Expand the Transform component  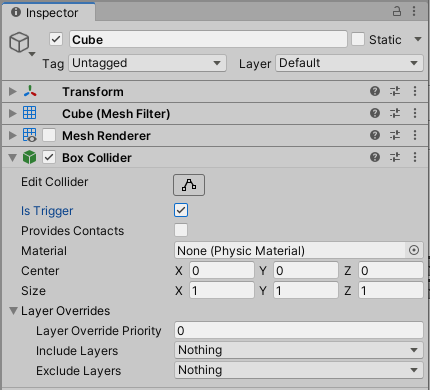point(13,91)
